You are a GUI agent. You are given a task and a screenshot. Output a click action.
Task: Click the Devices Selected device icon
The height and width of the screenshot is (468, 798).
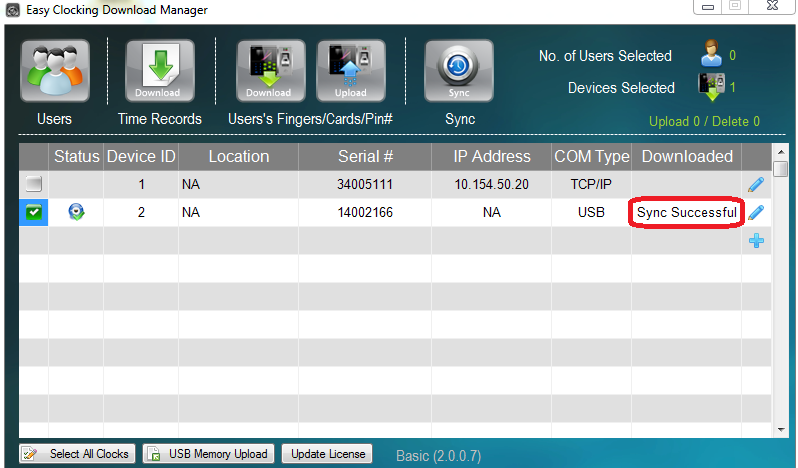[711, 87]
